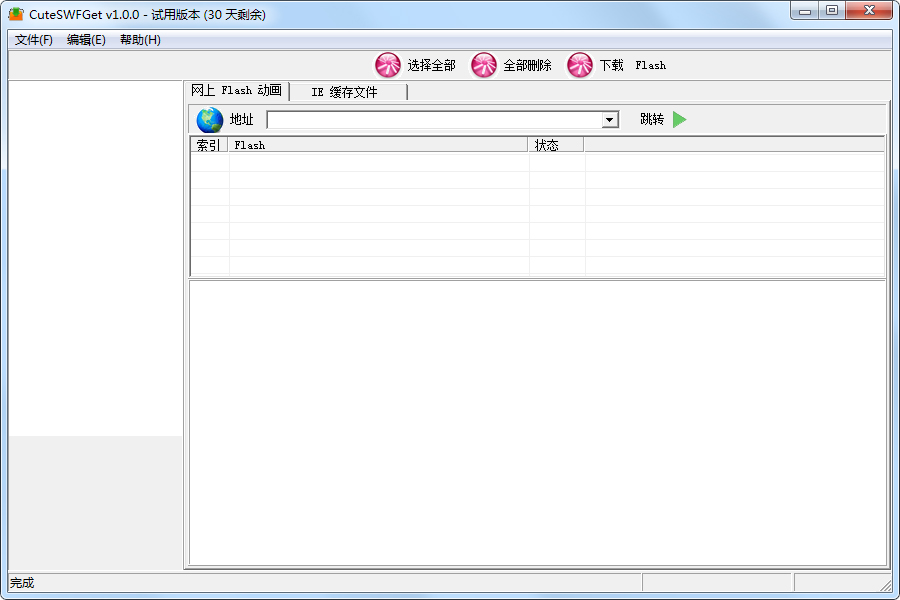Select the 网上 Flash 动画 tab
The width and height of the screenshot is (900, 600).
(237, 90)
